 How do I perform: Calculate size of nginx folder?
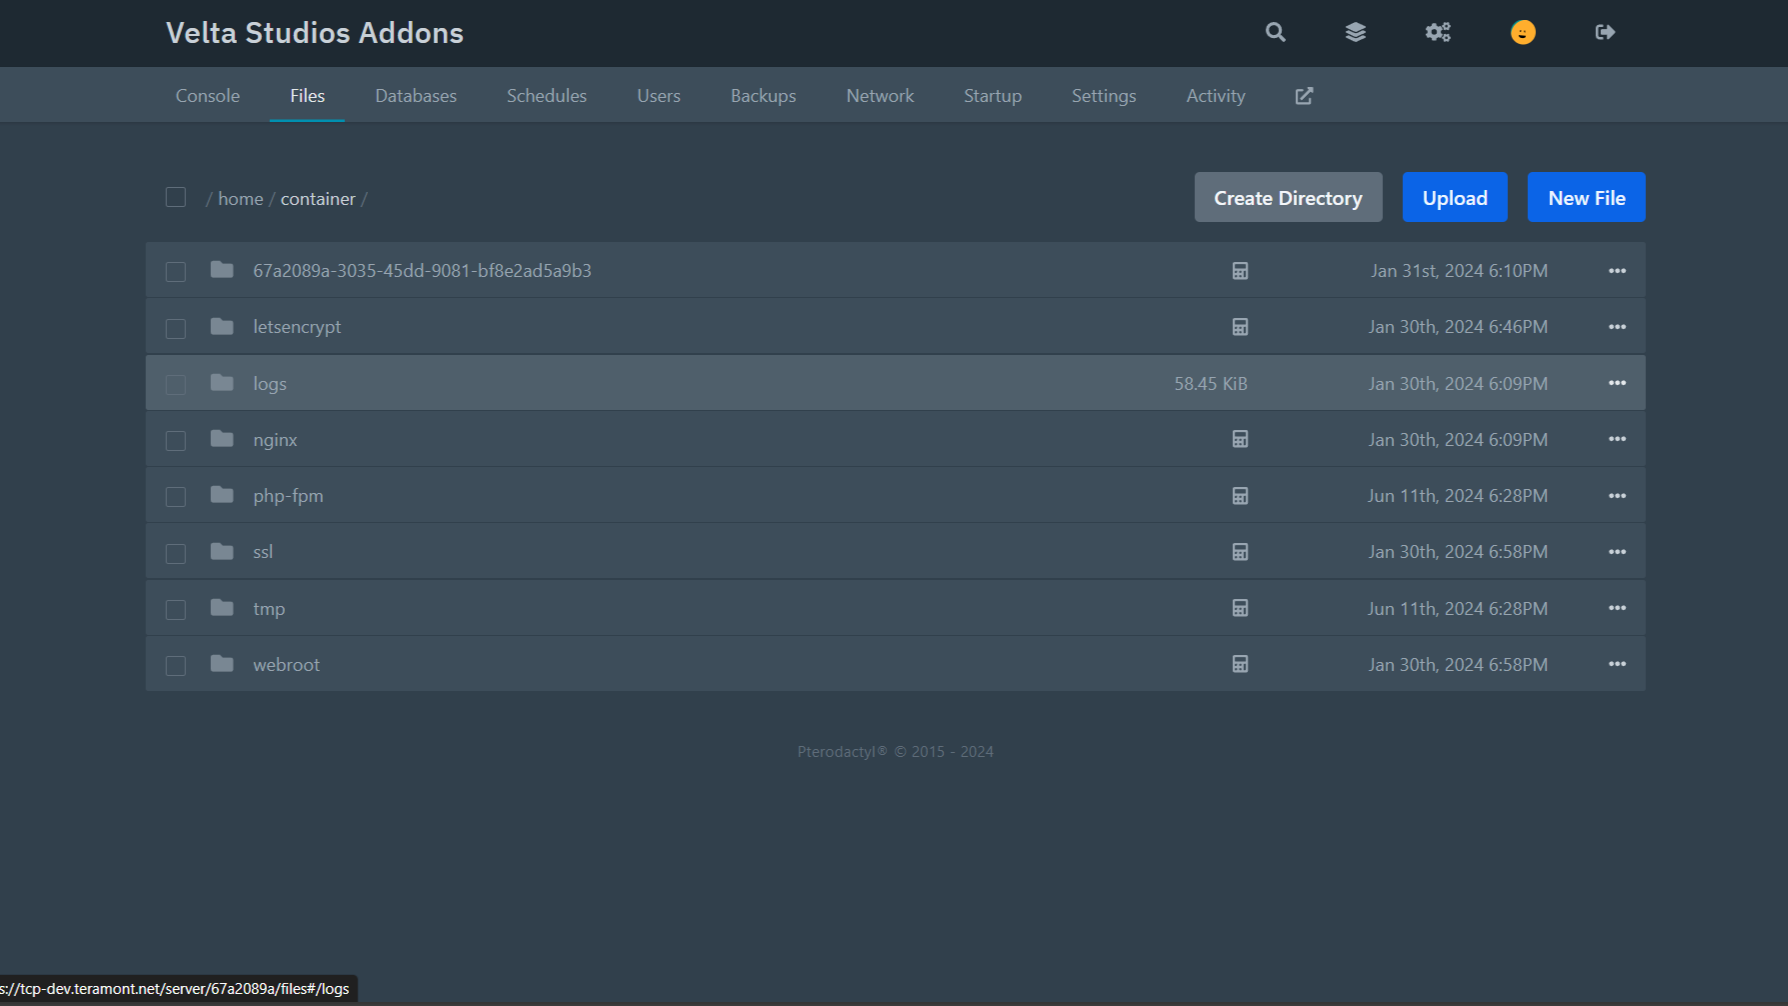click(1240, 439)
